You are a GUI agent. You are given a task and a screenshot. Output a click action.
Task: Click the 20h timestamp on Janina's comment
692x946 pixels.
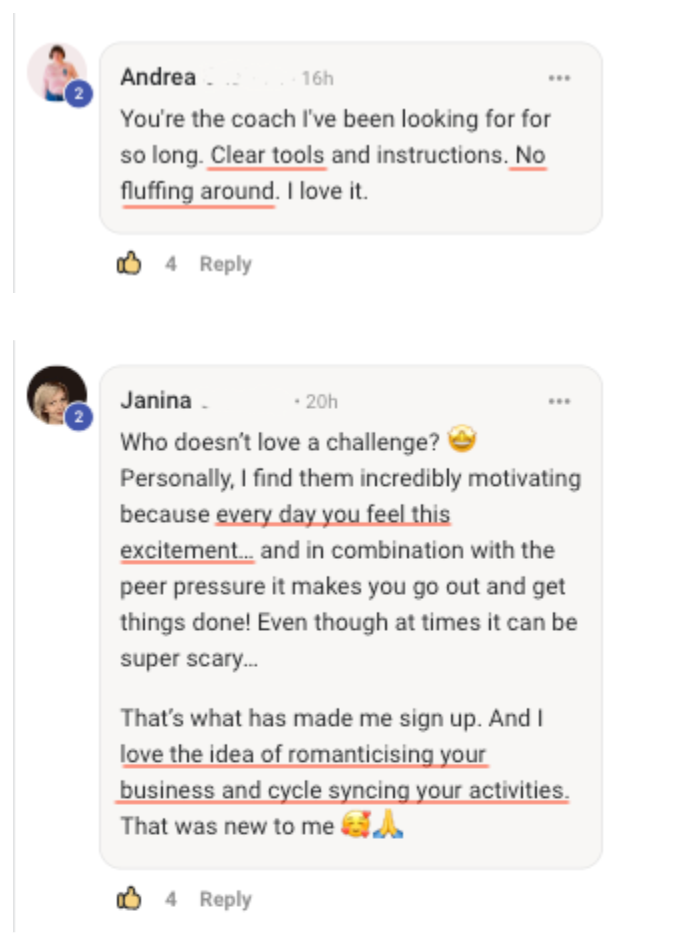(x=321, y=401)
